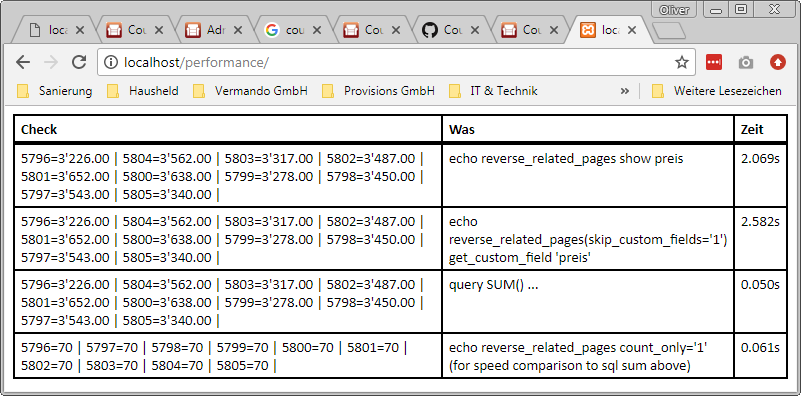Close the GitHub tab
The width and height of the screenshot is (801, 396).
pos(474,30)
